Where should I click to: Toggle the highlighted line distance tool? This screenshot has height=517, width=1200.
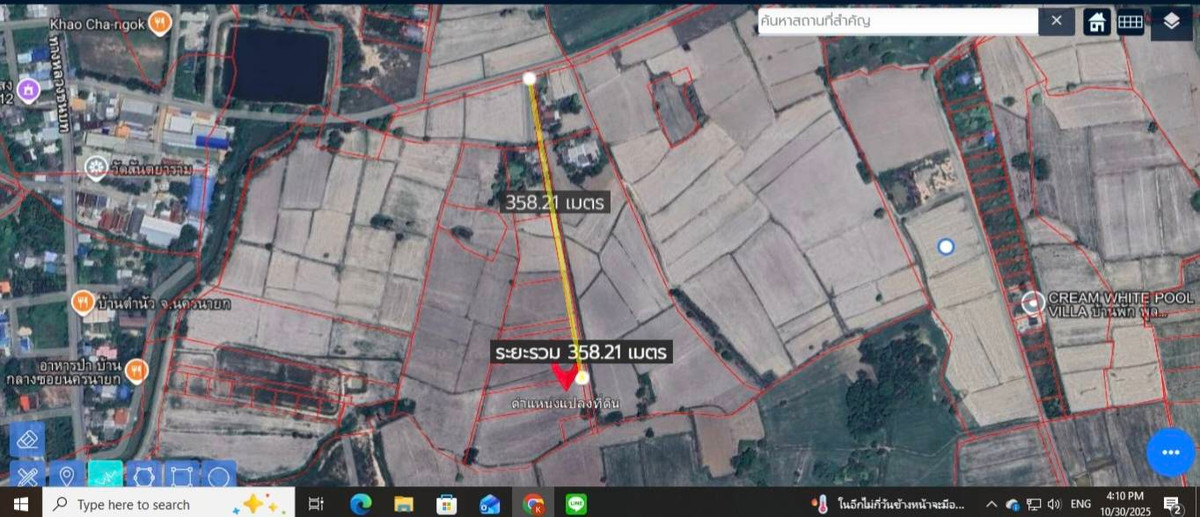pos(105,476)
